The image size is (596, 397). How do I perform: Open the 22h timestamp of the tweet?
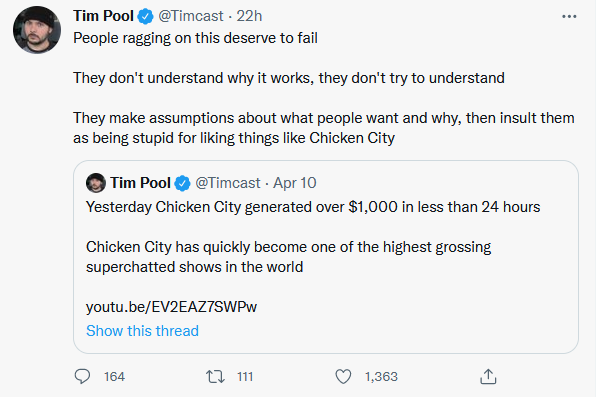[249, 16]
